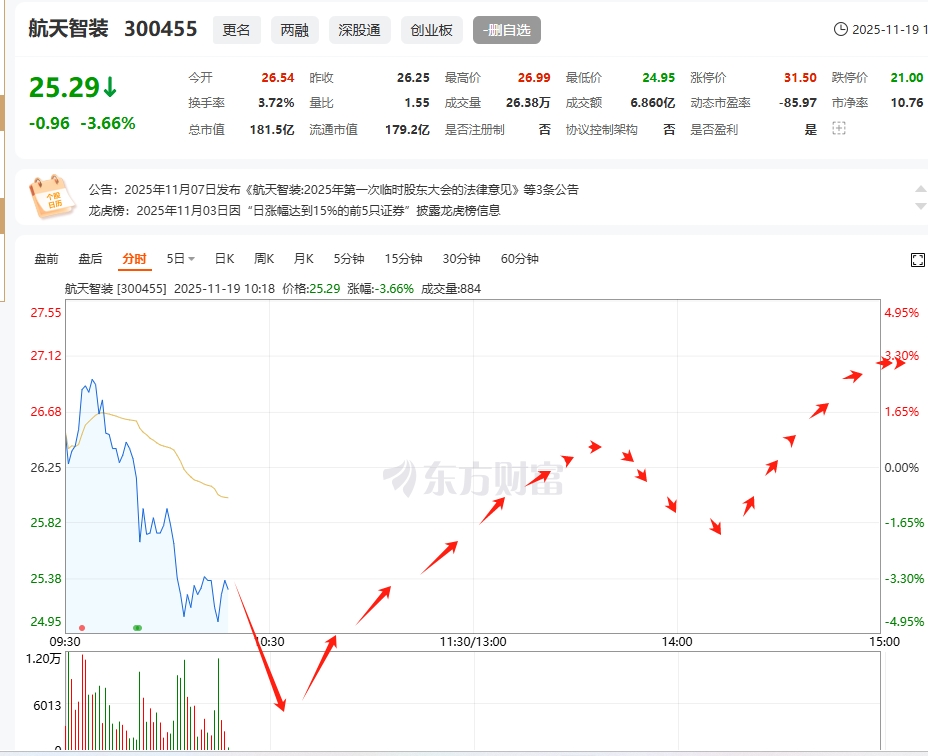Click the 总市值 value 181.5亿
This screenshot has width=928, height=756.
pos(272,130)
